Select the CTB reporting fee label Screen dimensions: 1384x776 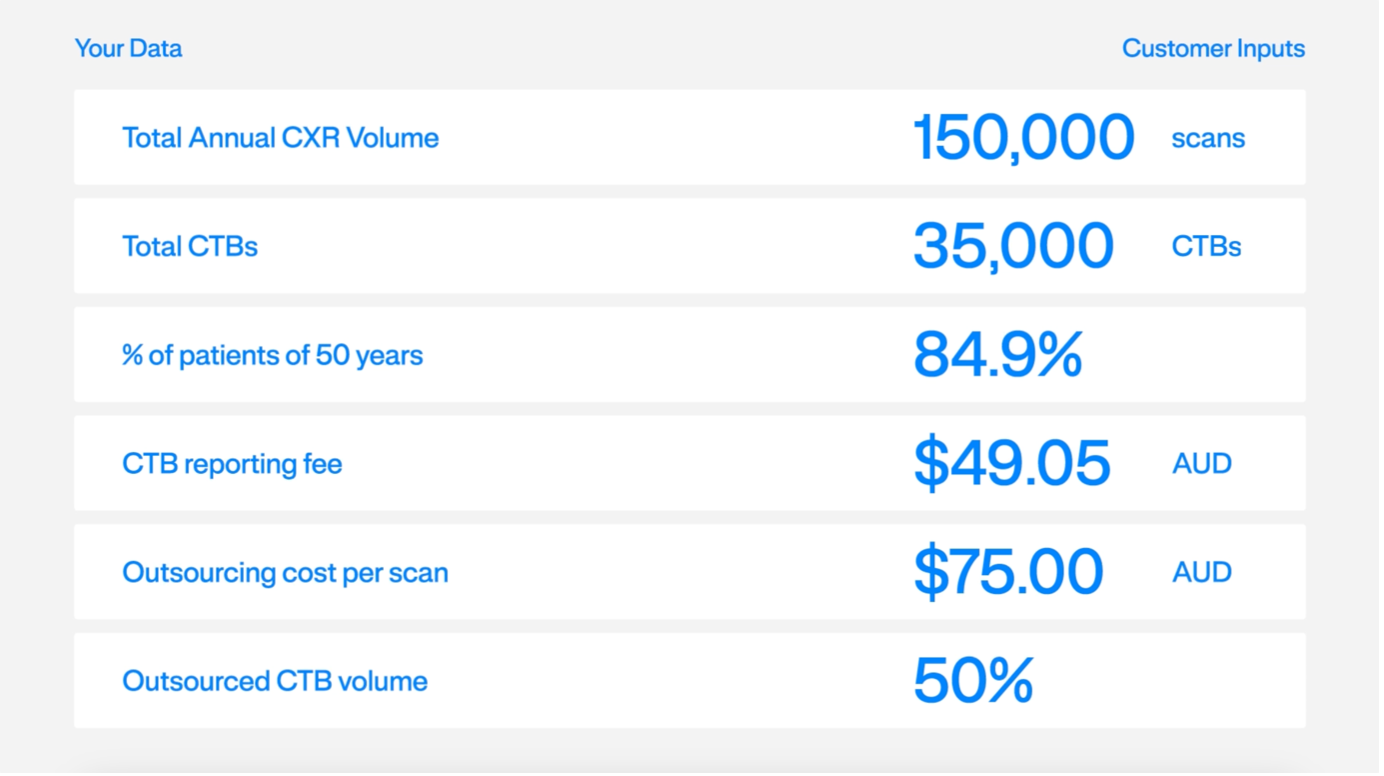tap(232, 464)
